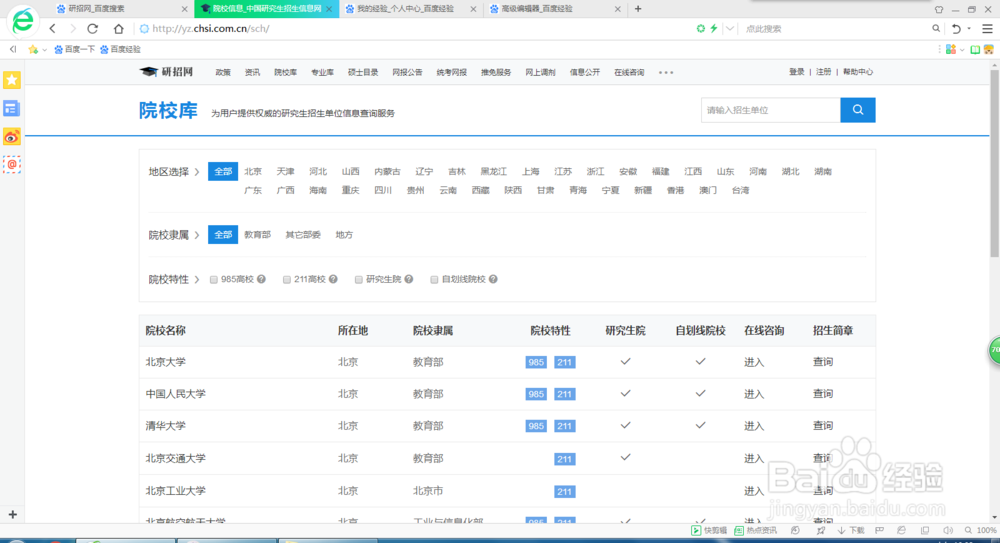
Task: Add a sidebar app with plus
Action: [x=12, y=514]
